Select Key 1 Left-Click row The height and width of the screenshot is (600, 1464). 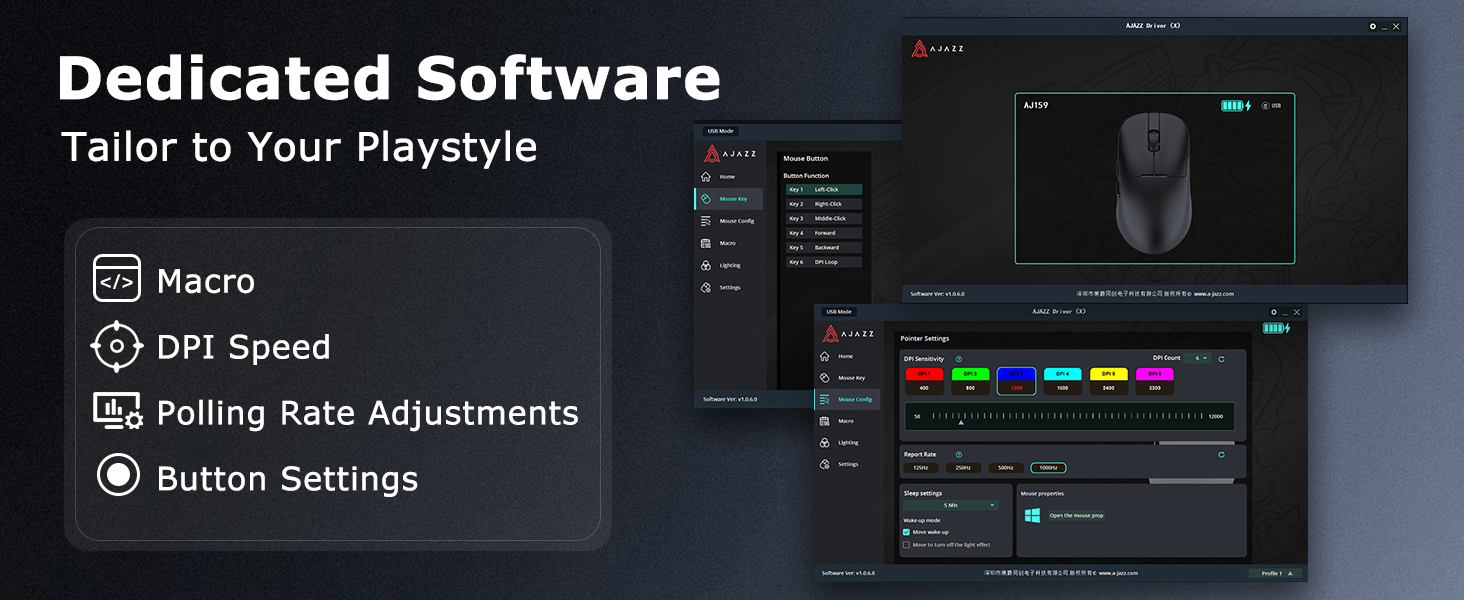tap(824, 189)
